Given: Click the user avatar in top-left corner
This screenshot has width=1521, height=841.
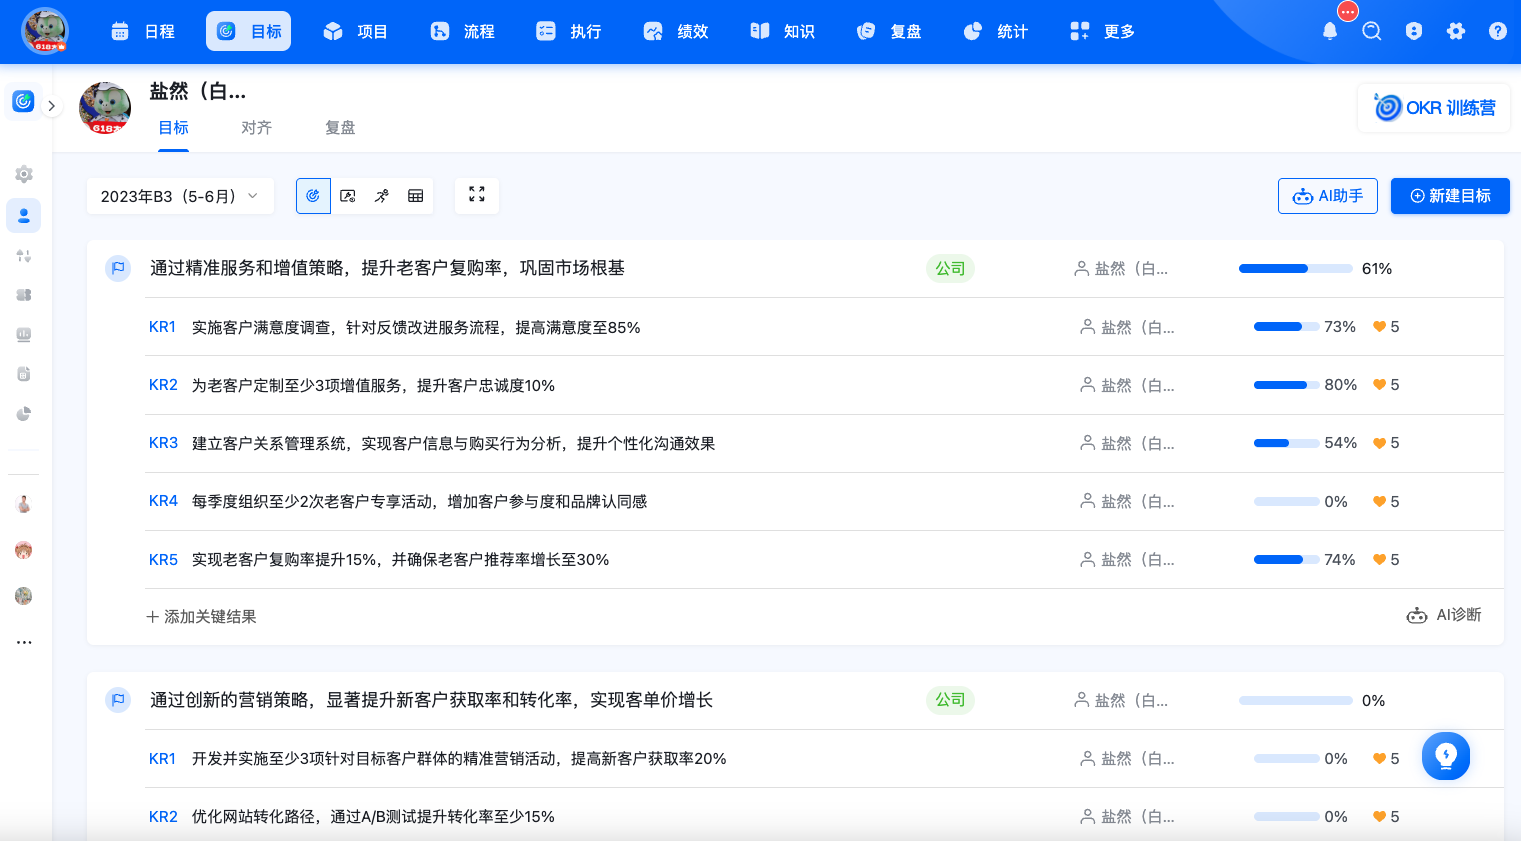Looking at the screenshot, I should click(45, 31).
